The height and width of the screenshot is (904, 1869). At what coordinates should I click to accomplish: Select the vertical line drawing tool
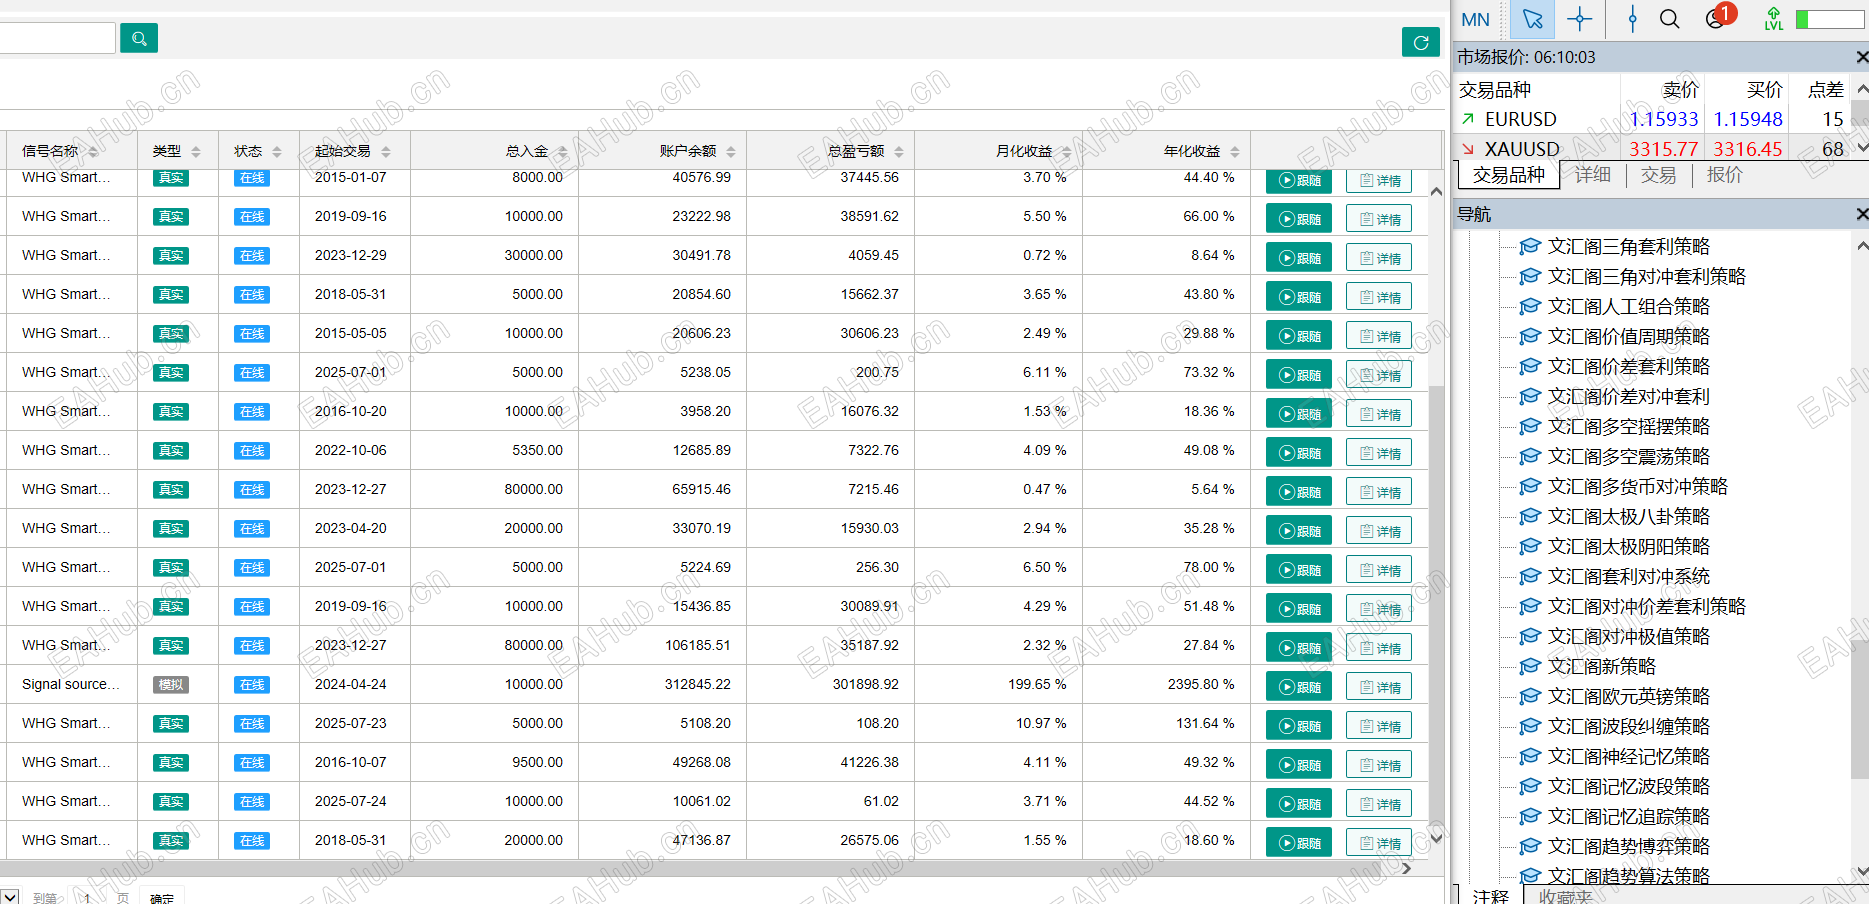pyautogui.click(x=1632, y=19)
